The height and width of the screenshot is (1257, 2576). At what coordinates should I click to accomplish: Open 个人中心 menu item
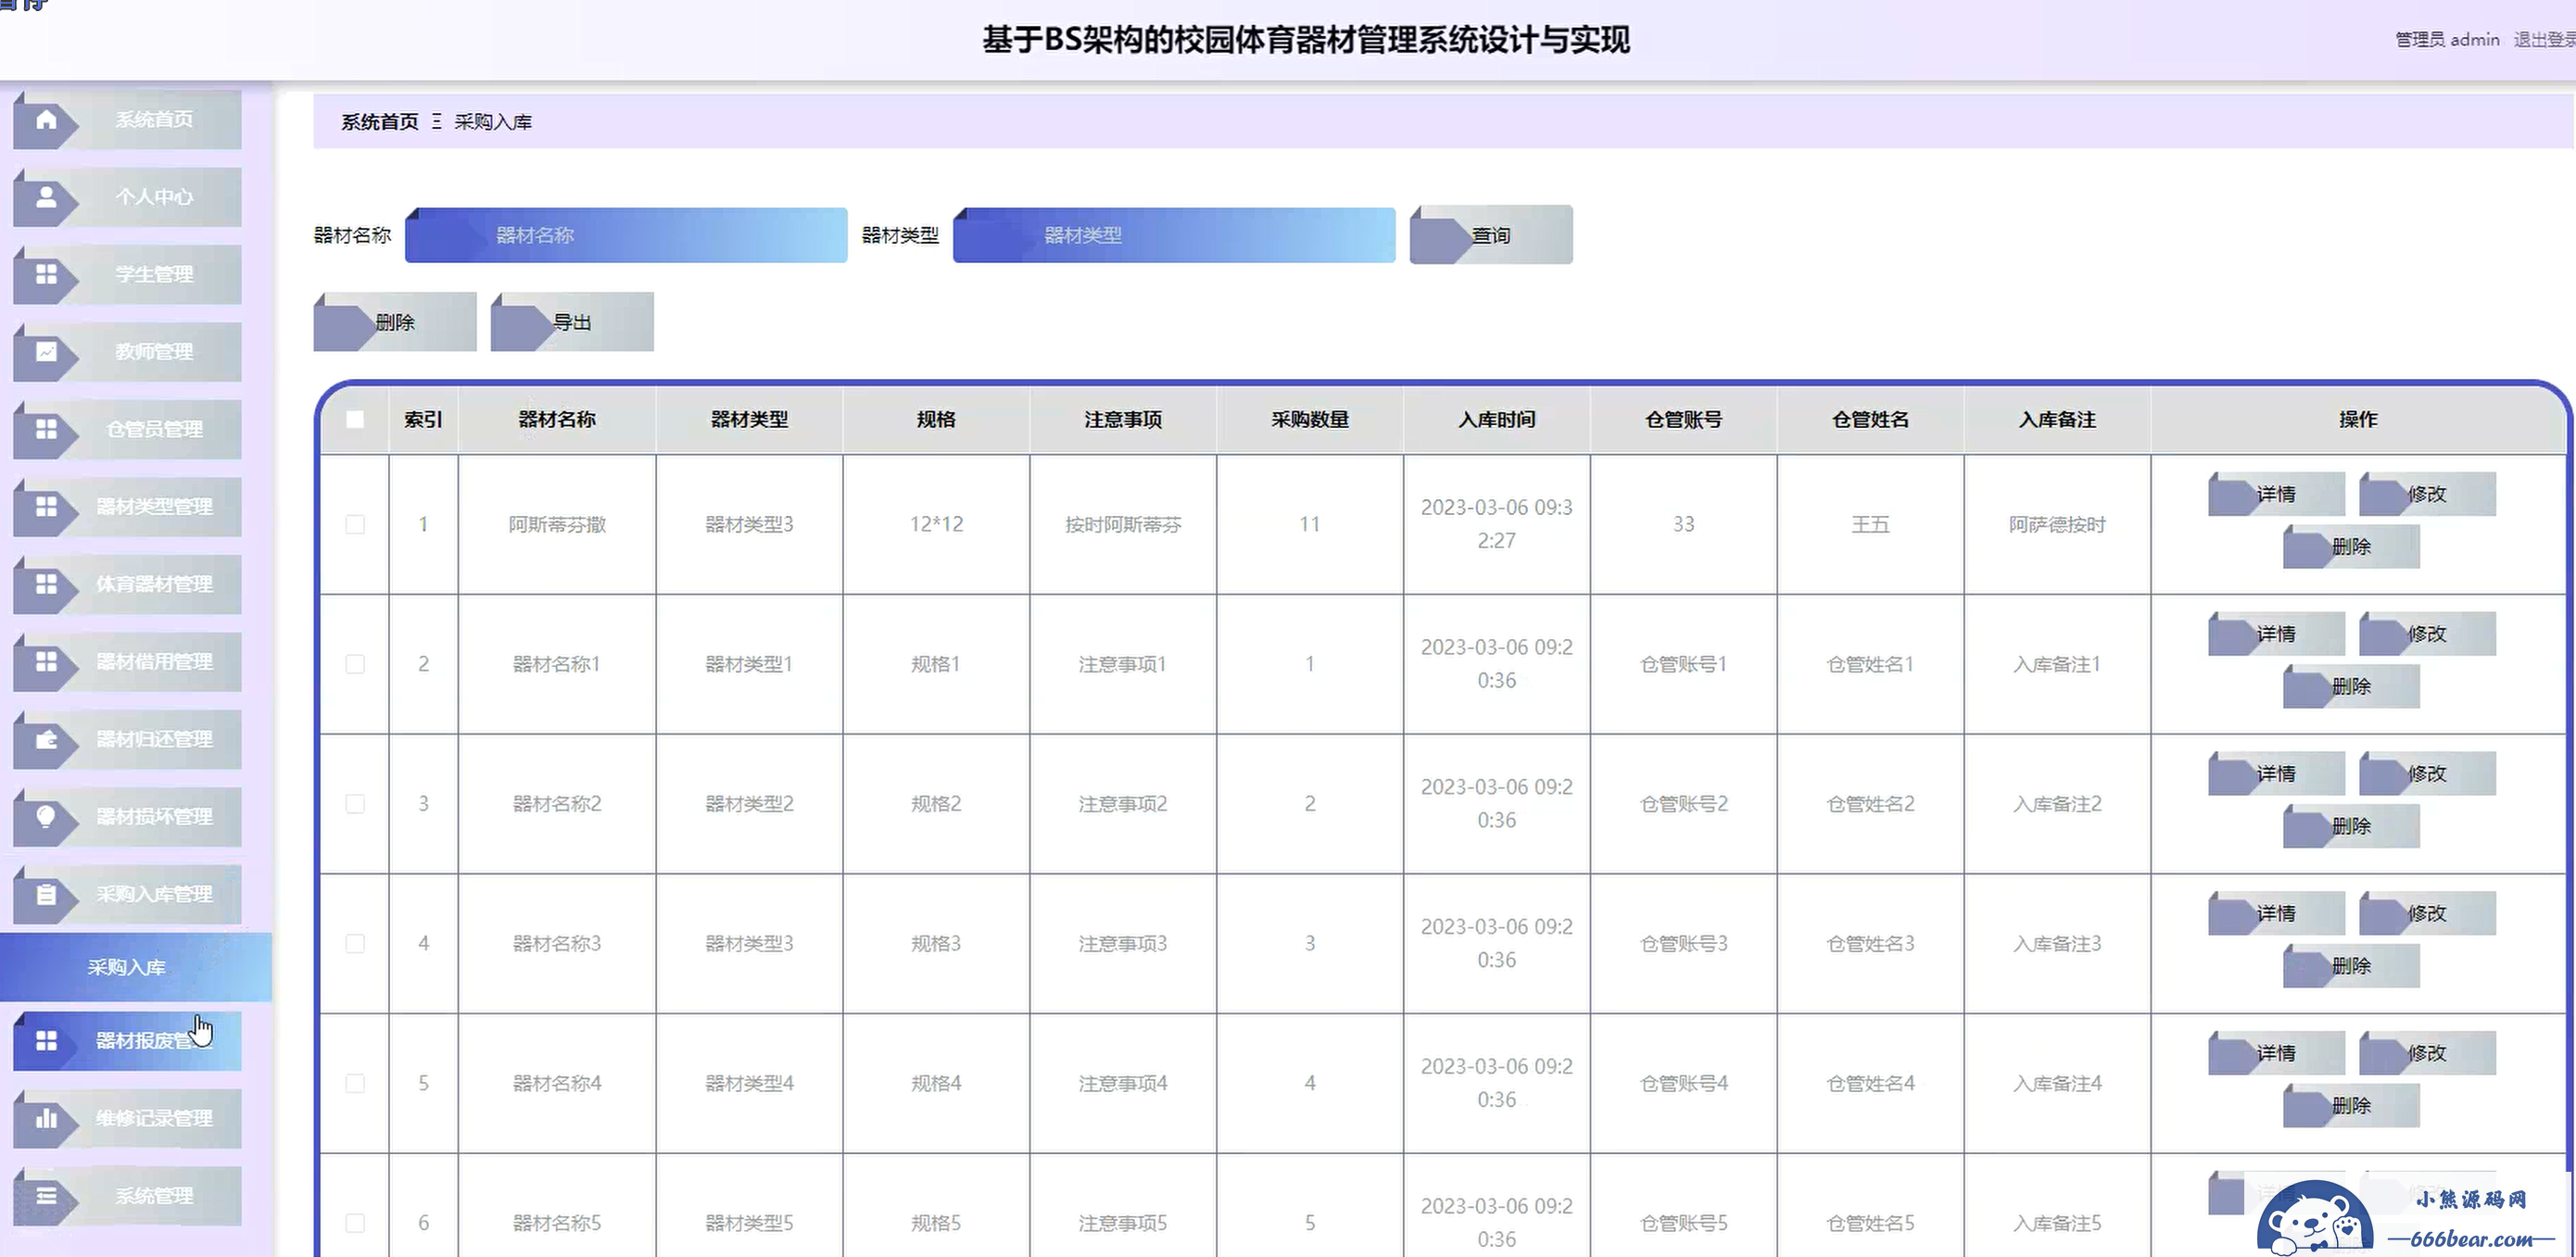(x=127, y=197)
